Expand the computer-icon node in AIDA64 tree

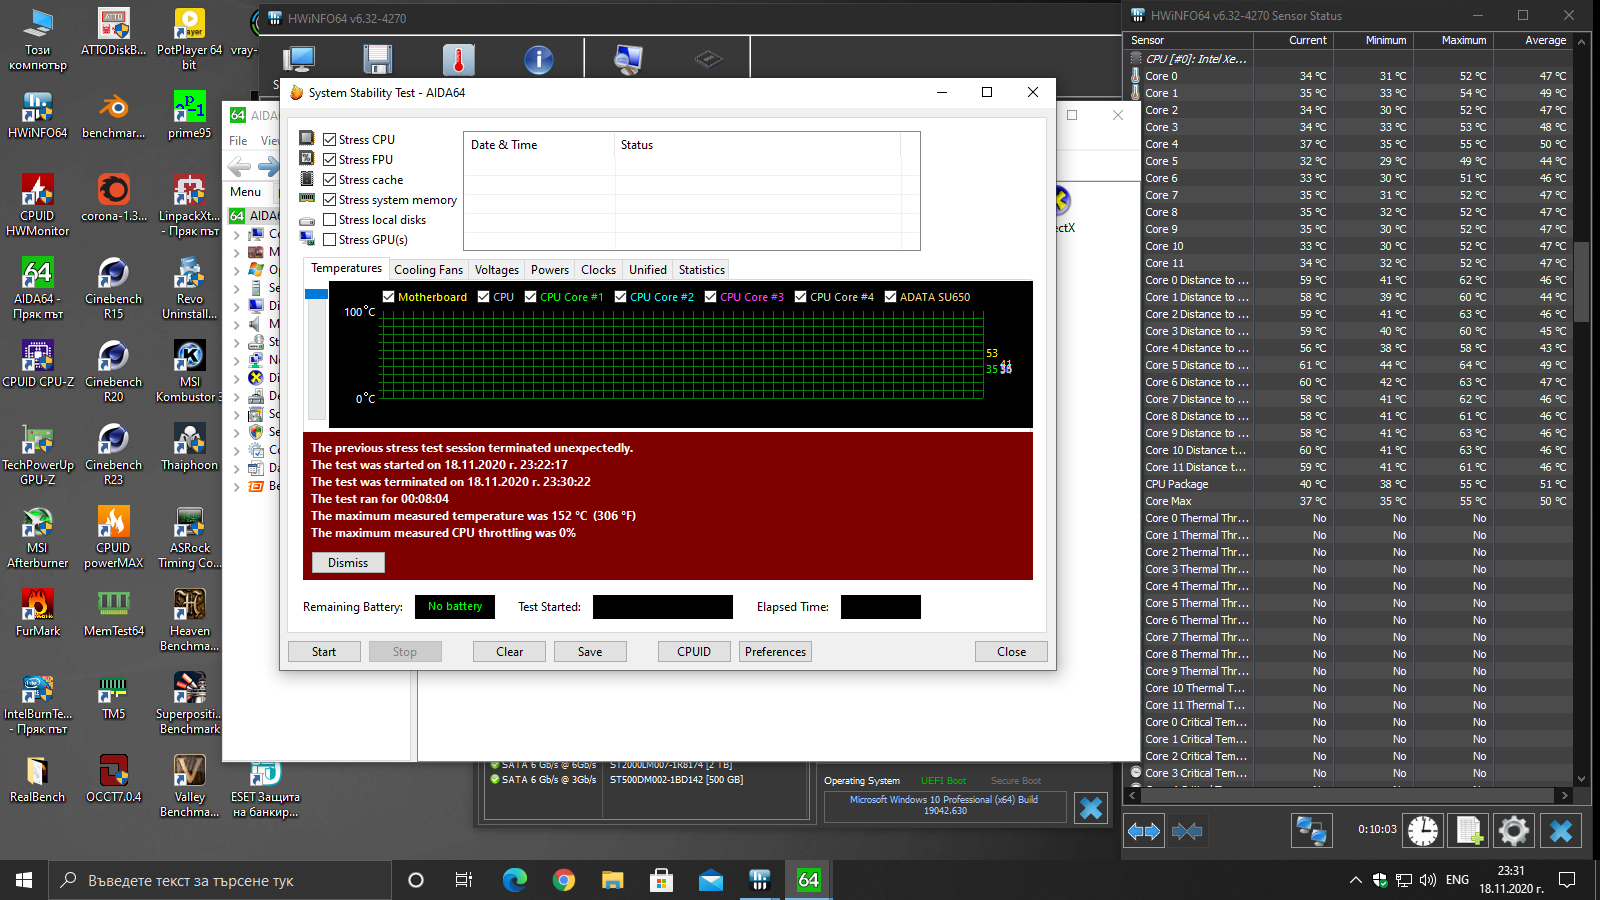click(236, 234)
